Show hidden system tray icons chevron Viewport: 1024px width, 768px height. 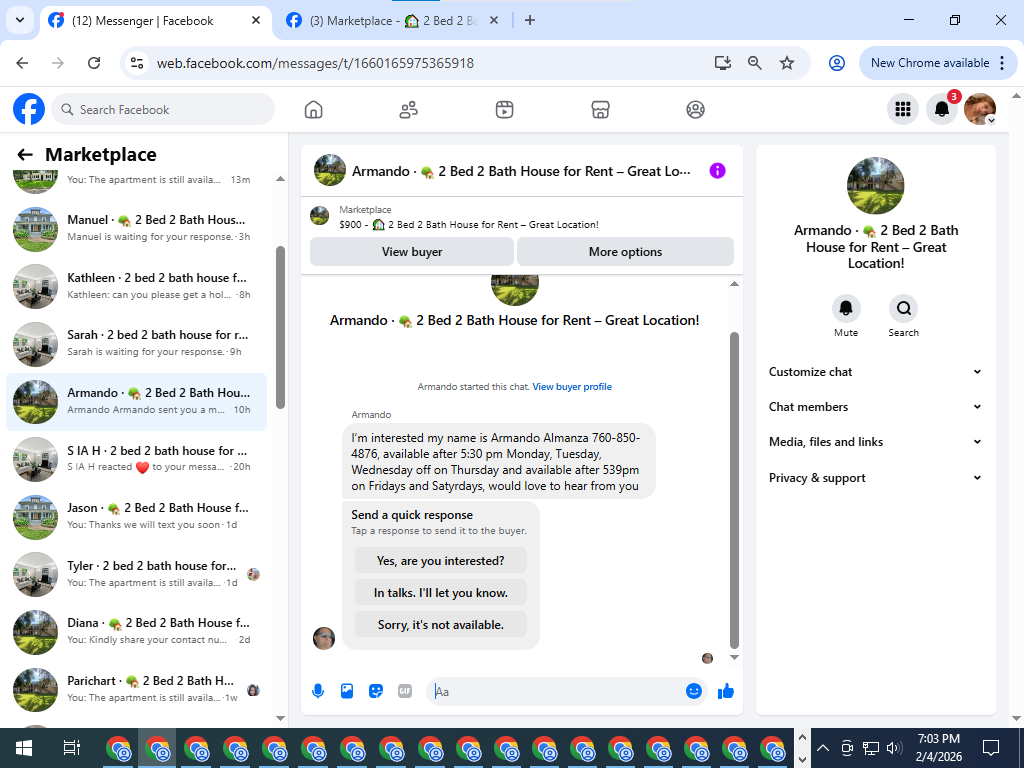point(824,748)
